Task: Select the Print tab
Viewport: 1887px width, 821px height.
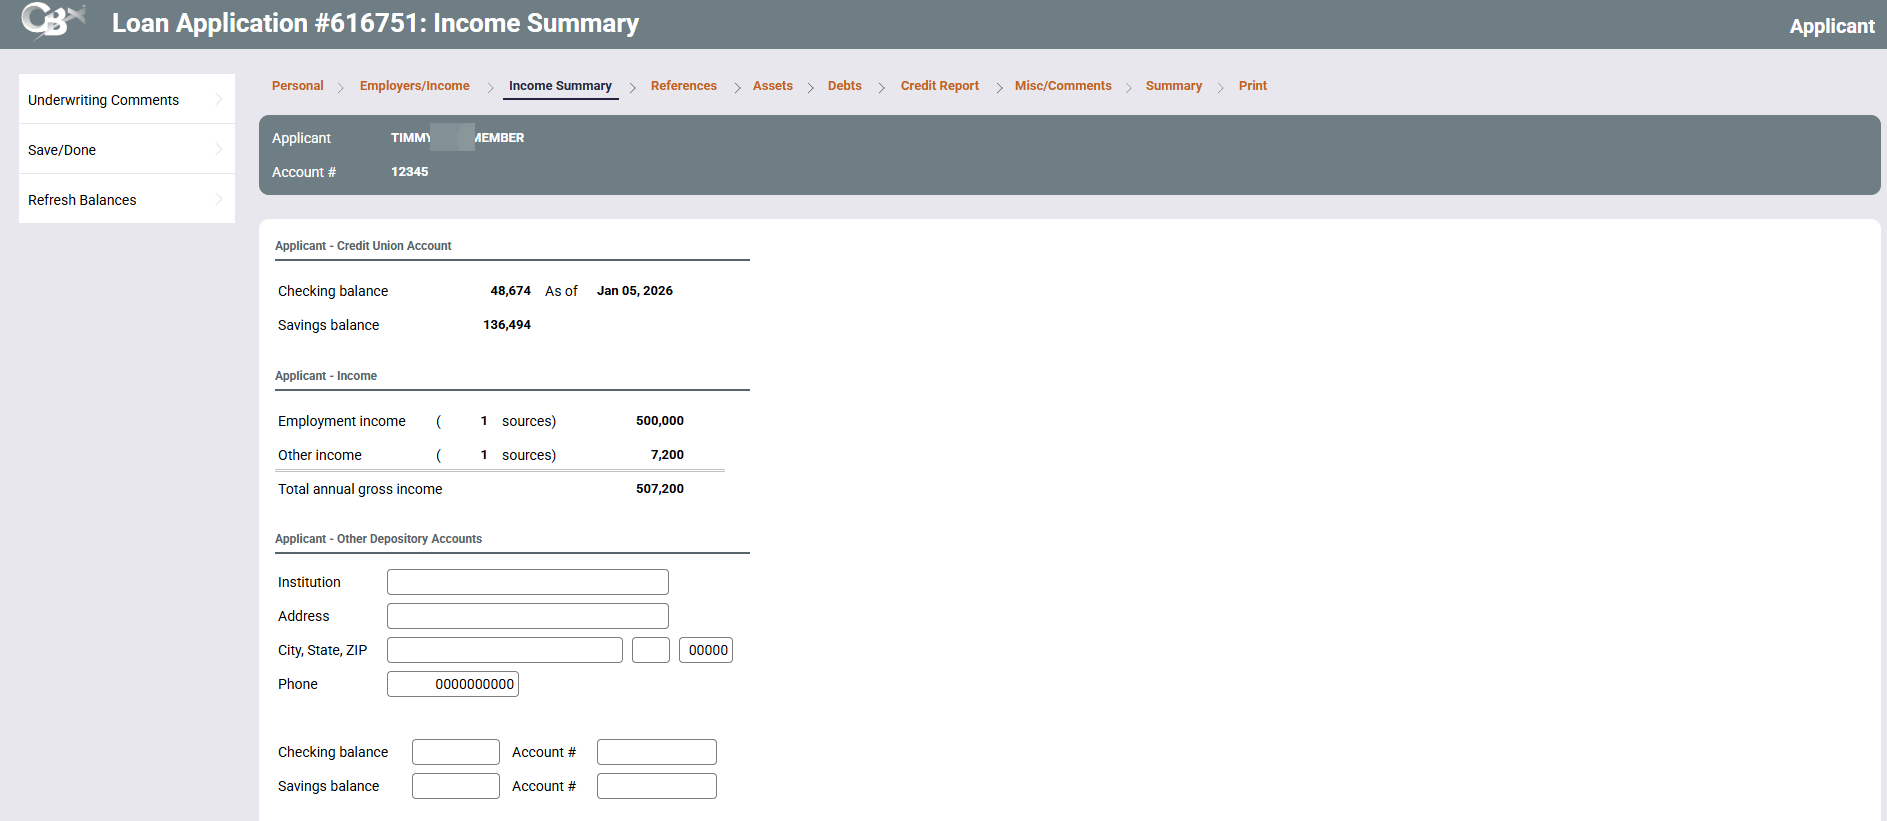Action: 1252,86
